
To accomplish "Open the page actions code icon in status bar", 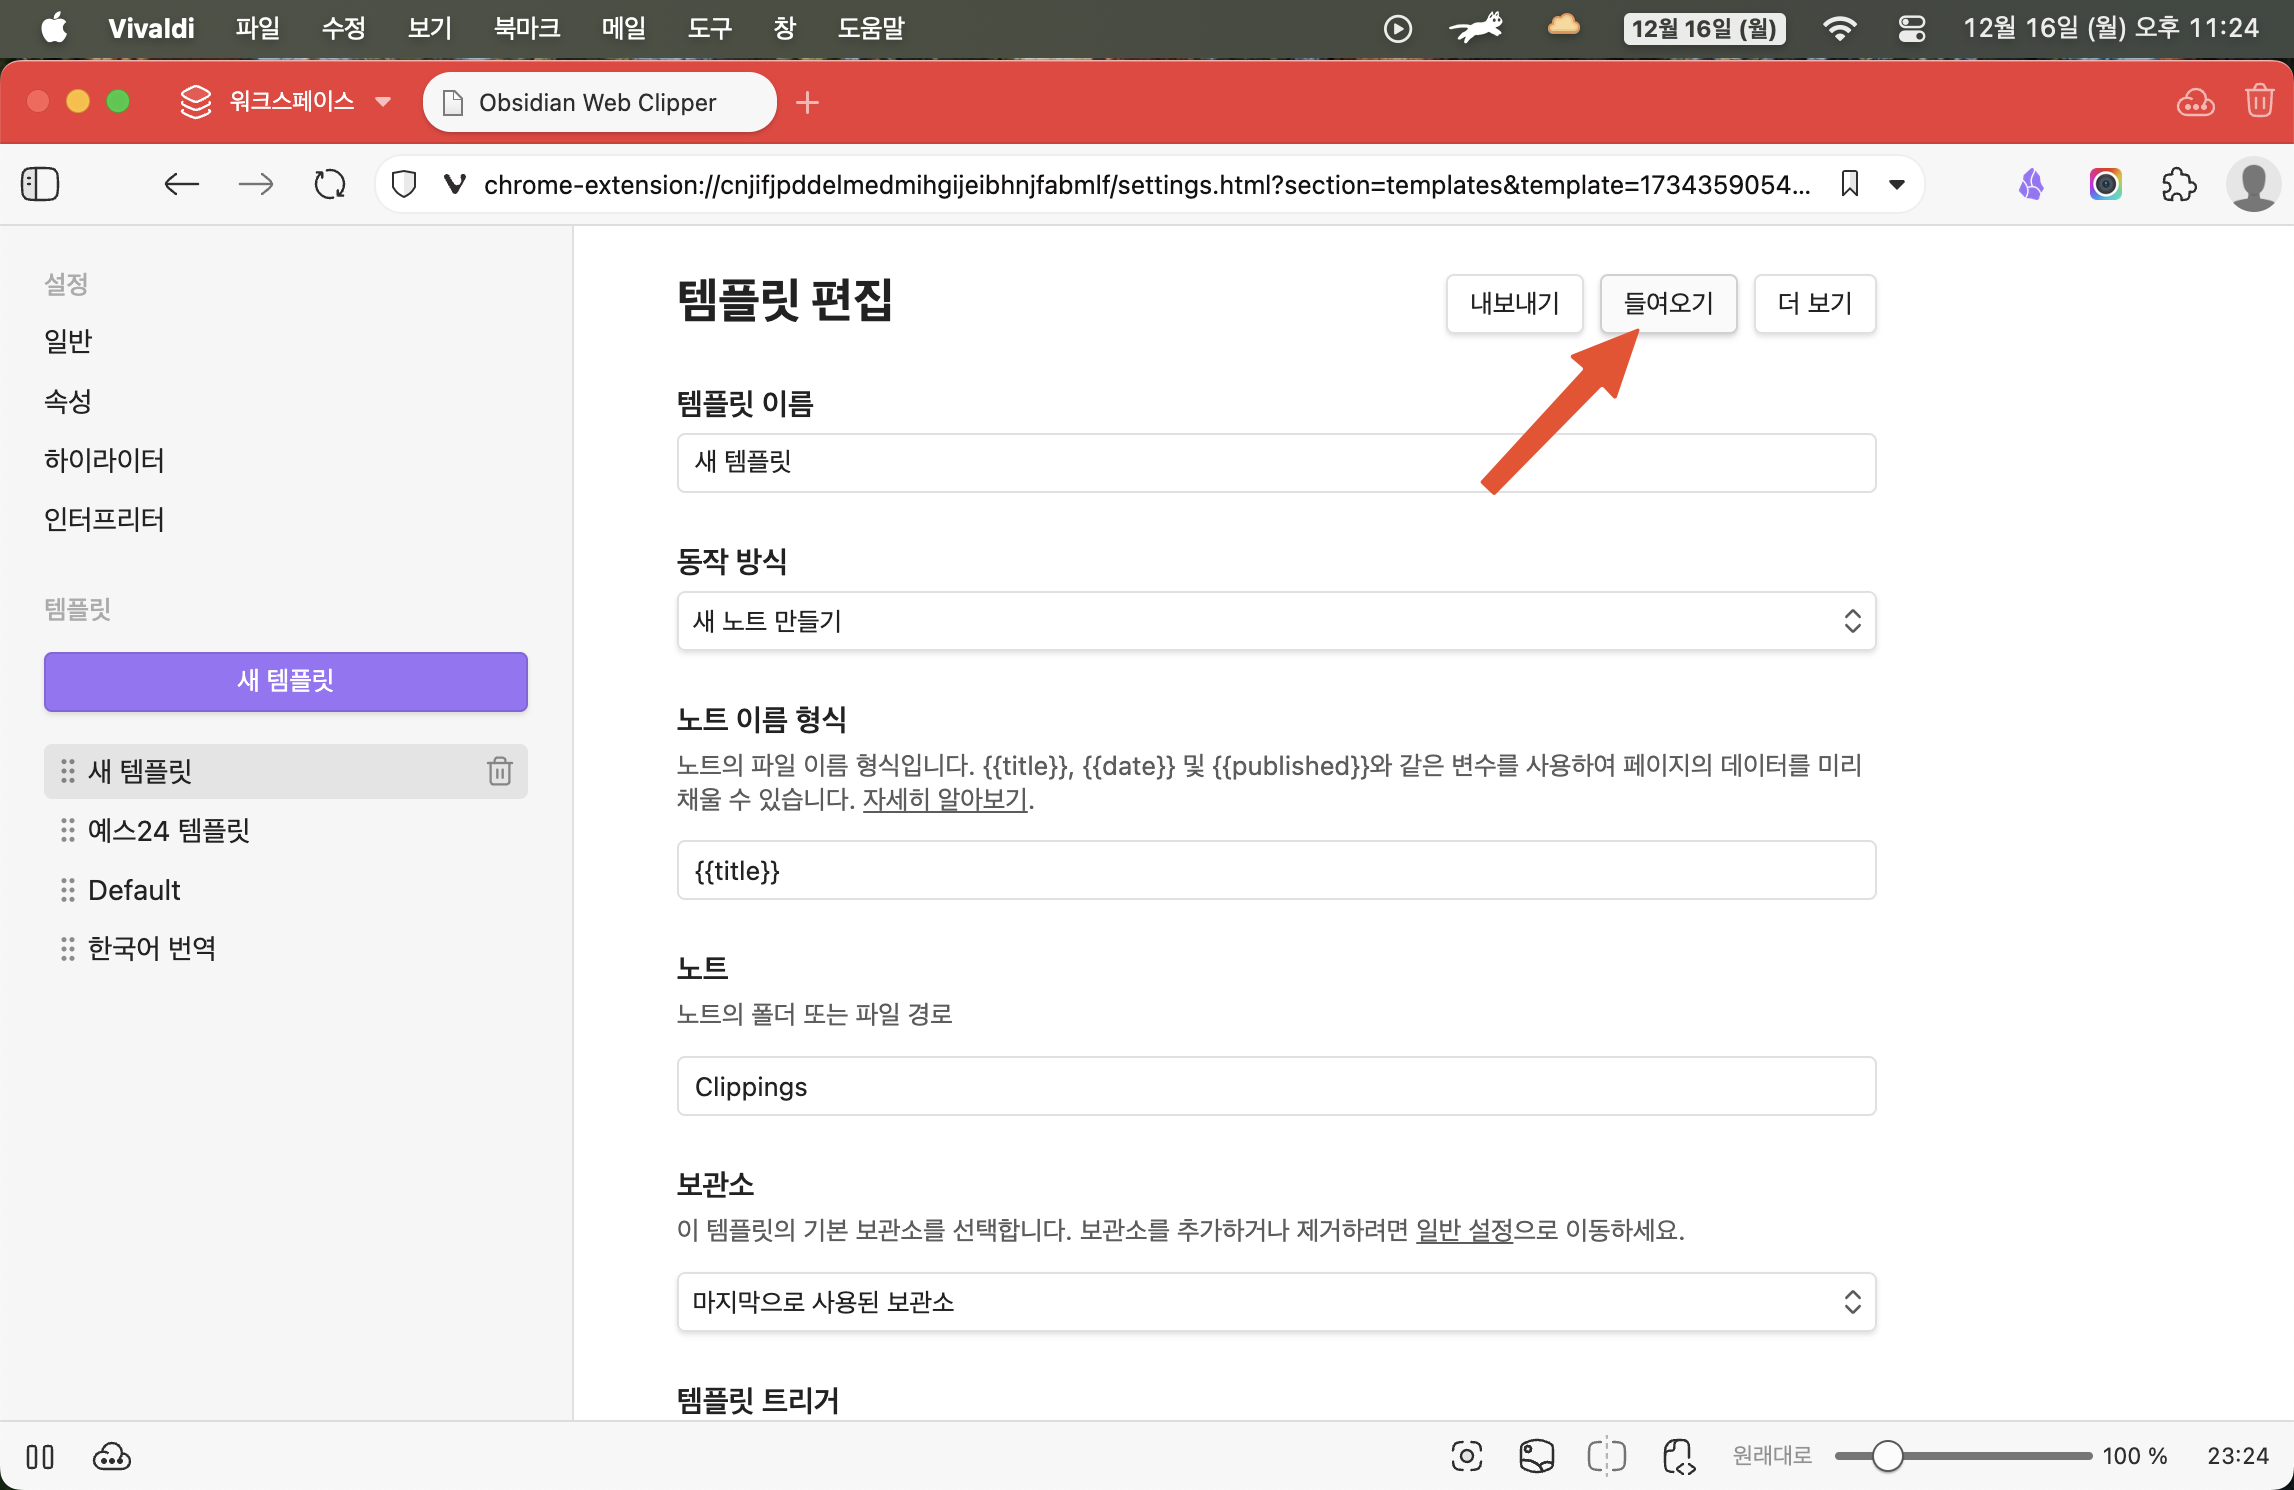I will pos(1679,1456).
